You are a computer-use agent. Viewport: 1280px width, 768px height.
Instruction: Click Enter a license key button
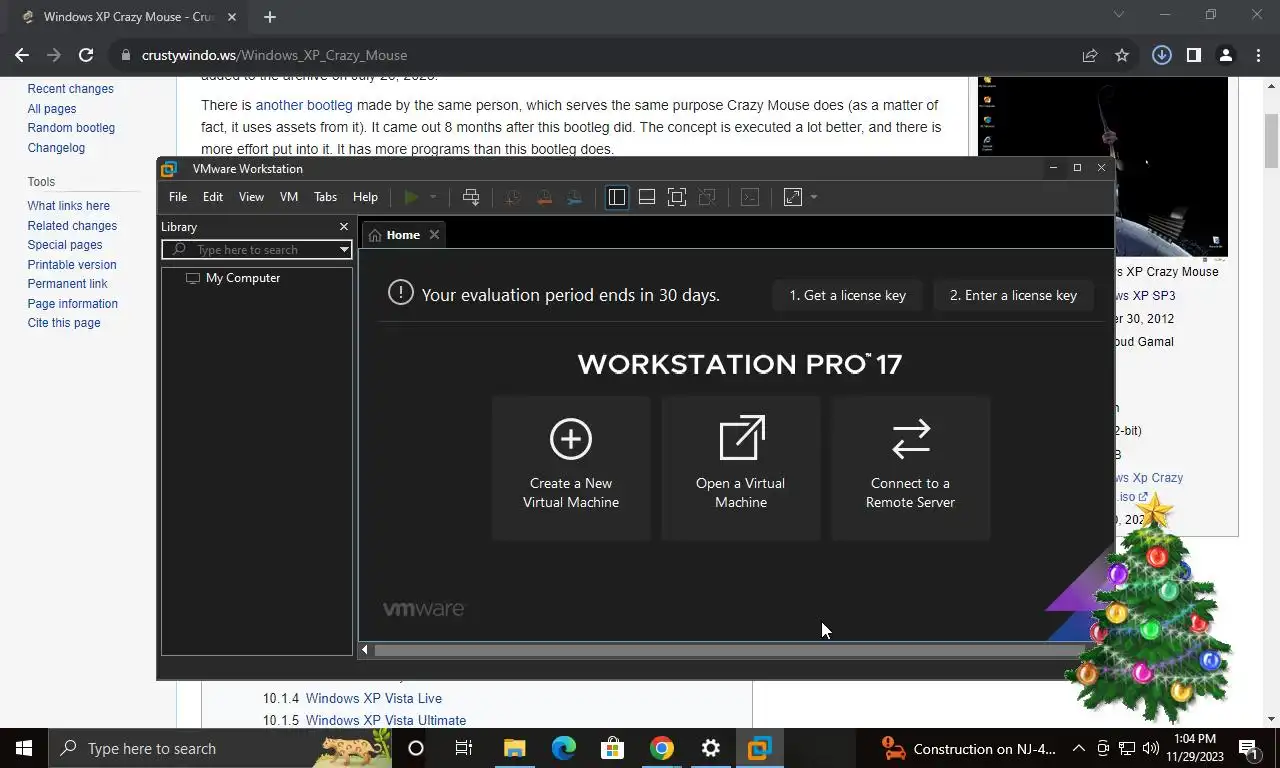(1013, 295)
